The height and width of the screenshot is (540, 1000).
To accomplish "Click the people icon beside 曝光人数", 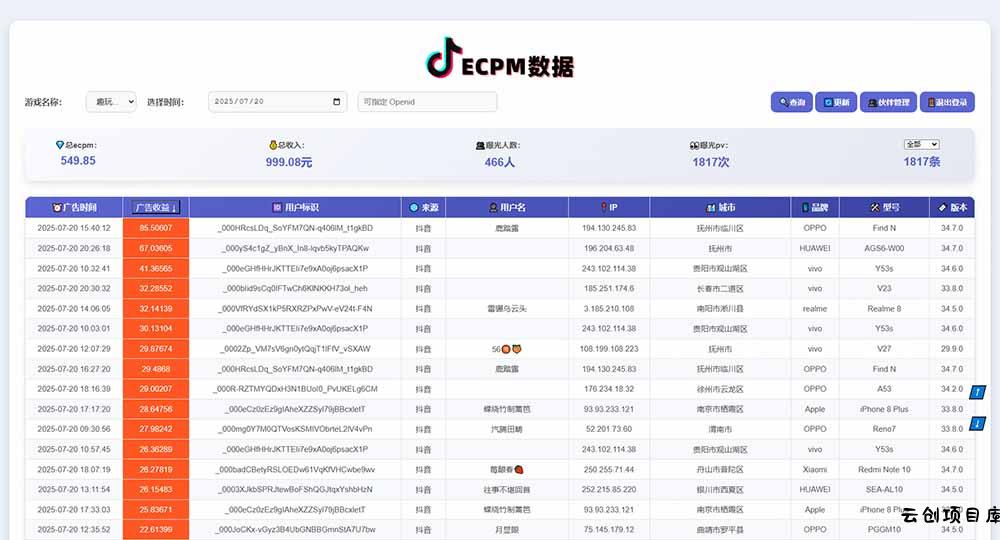I will pyautogui.click(x=480, y=145).
